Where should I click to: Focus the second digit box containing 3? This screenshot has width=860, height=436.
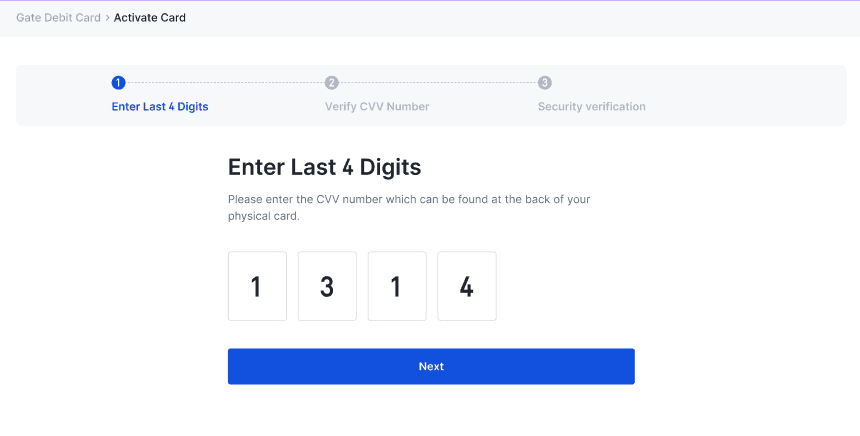click(x=327, y=286)
